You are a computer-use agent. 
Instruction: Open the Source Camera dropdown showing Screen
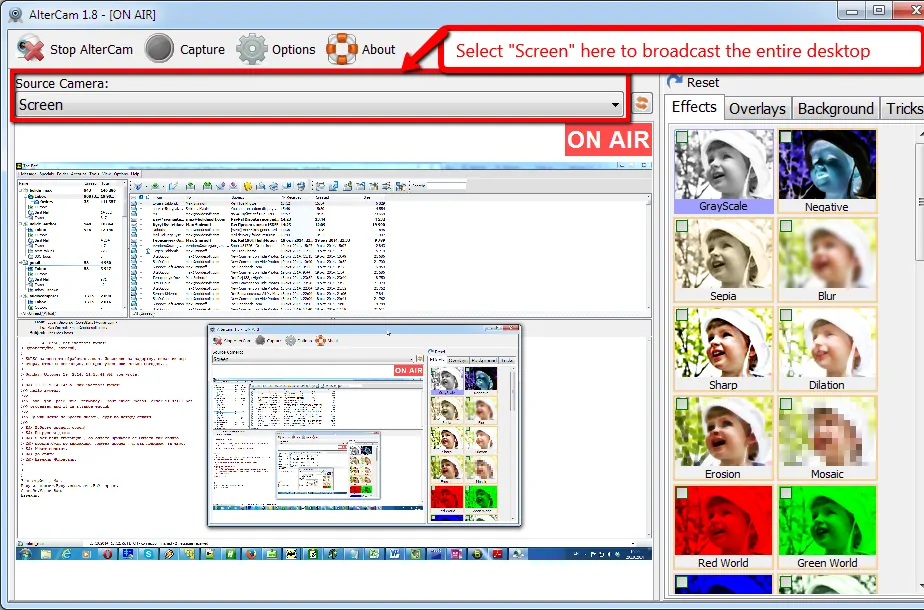(x=319, y=105)
